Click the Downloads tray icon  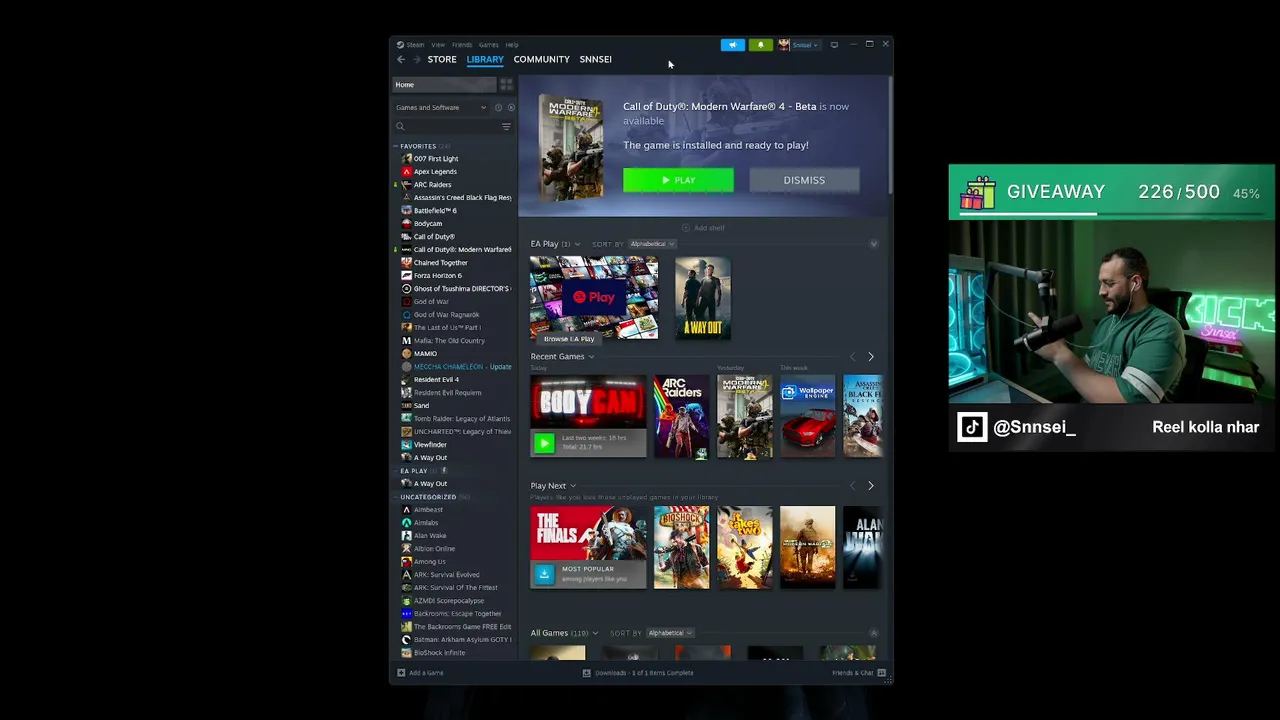[586, 673]
